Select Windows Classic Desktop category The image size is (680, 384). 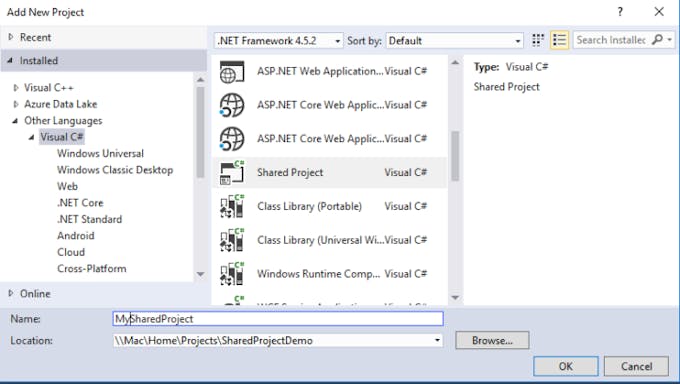115,170
